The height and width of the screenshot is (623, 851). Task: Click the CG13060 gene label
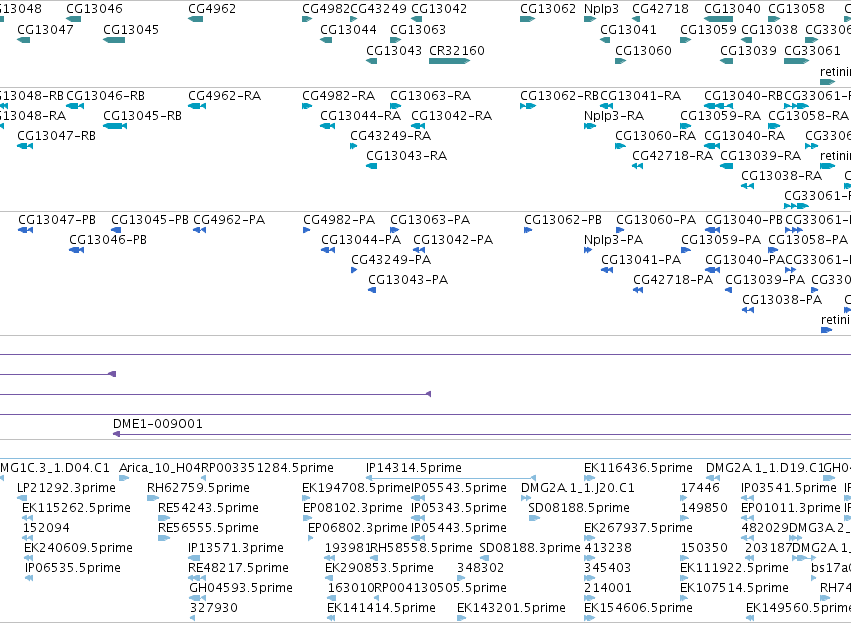(x=643, y=50)
